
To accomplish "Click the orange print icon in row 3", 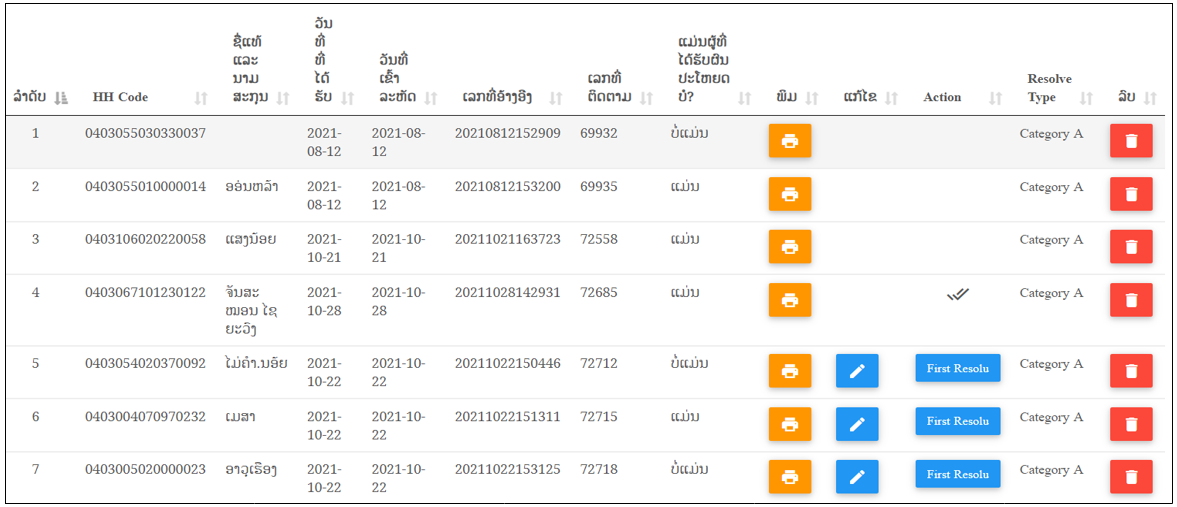I will pyautogui.click(x=790, y=246).
